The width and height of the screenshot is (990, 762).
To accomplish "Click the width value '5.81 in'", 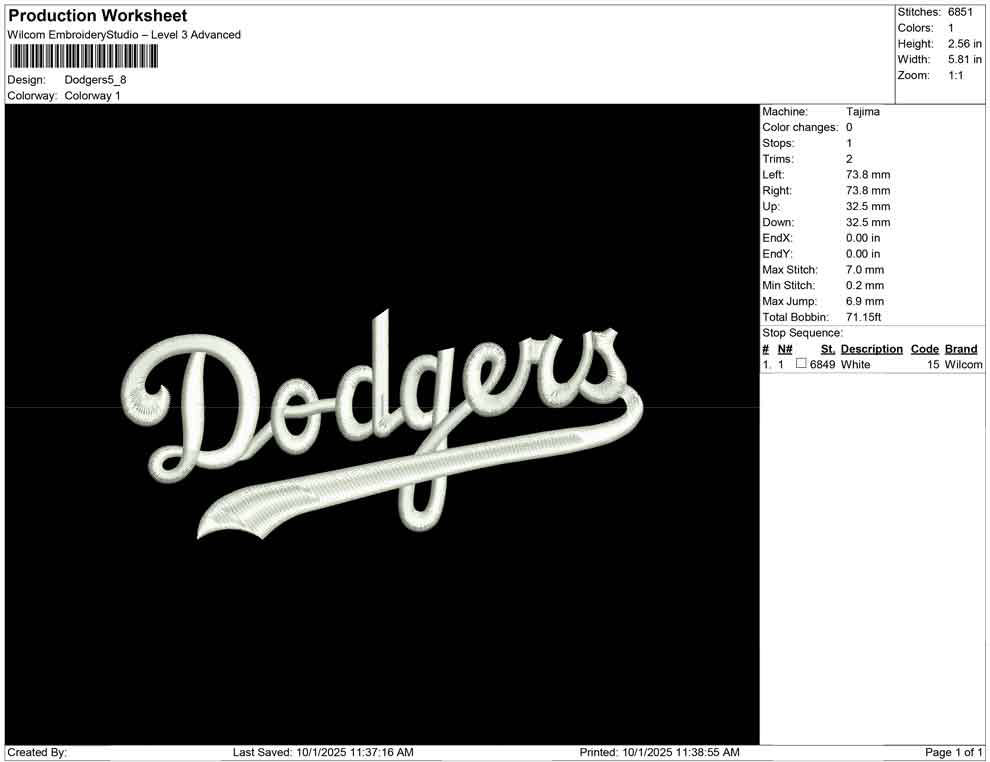I will 965,59.
